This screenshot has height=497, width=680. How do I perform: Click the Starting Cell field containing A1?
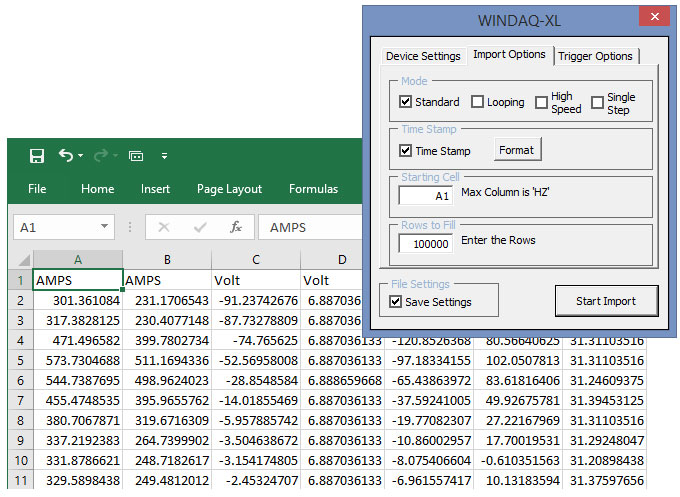click(x=425, y=196)
